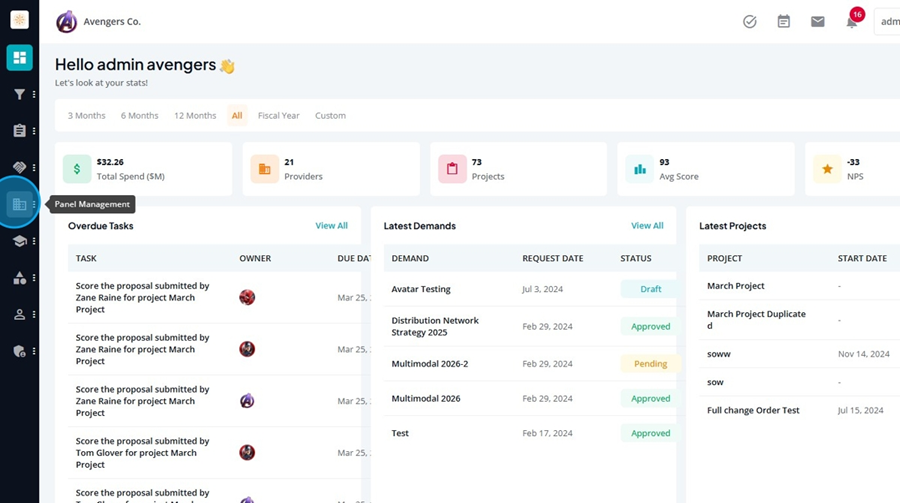Select the Fiscal Year tab
The height and width of the screenshot is (503, 900).
click(x=278, y=115)
